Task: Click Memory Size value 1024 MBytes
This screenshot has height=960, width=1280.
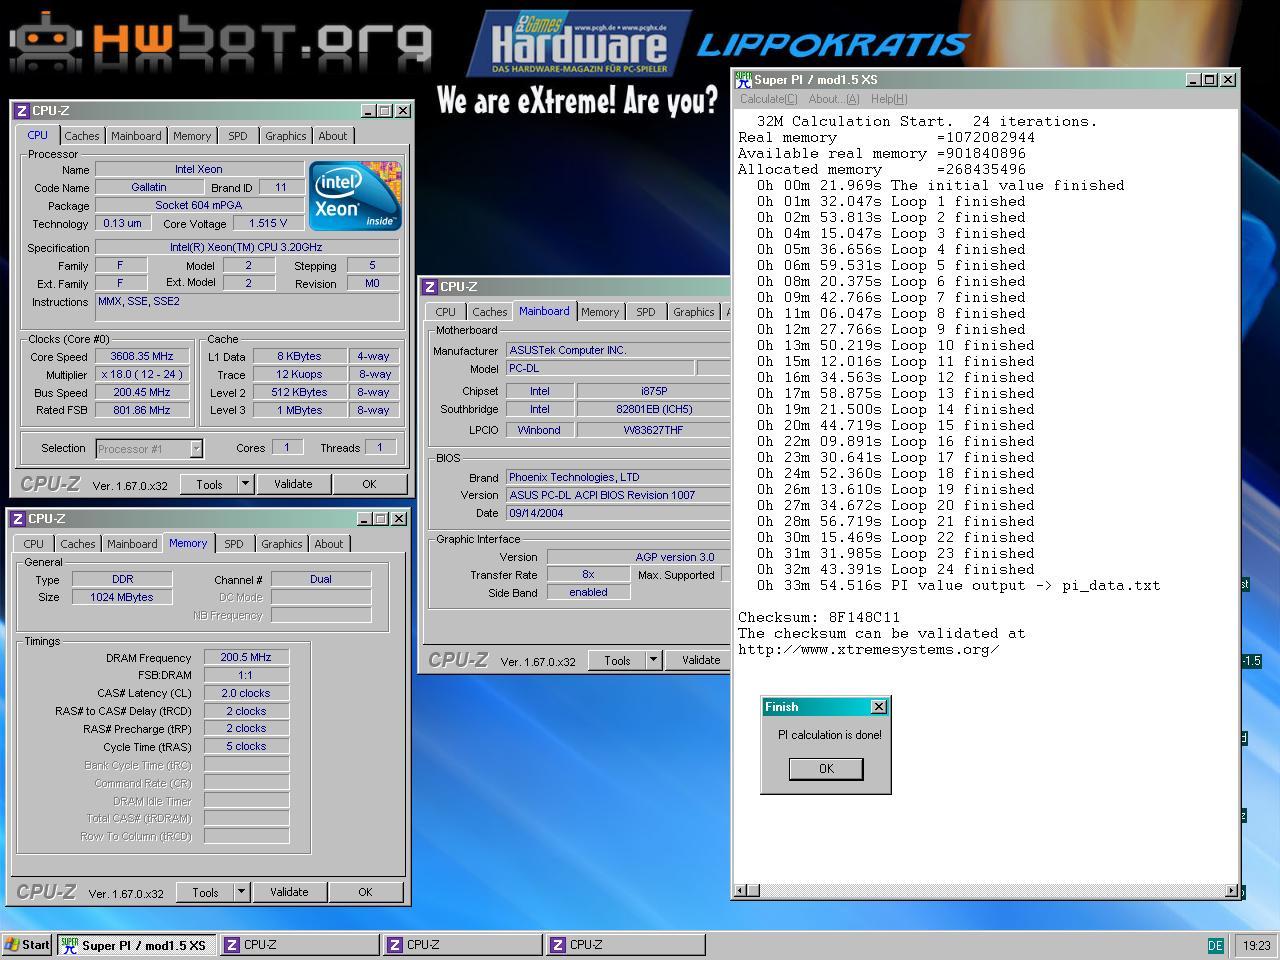Action: coord(123,597)
